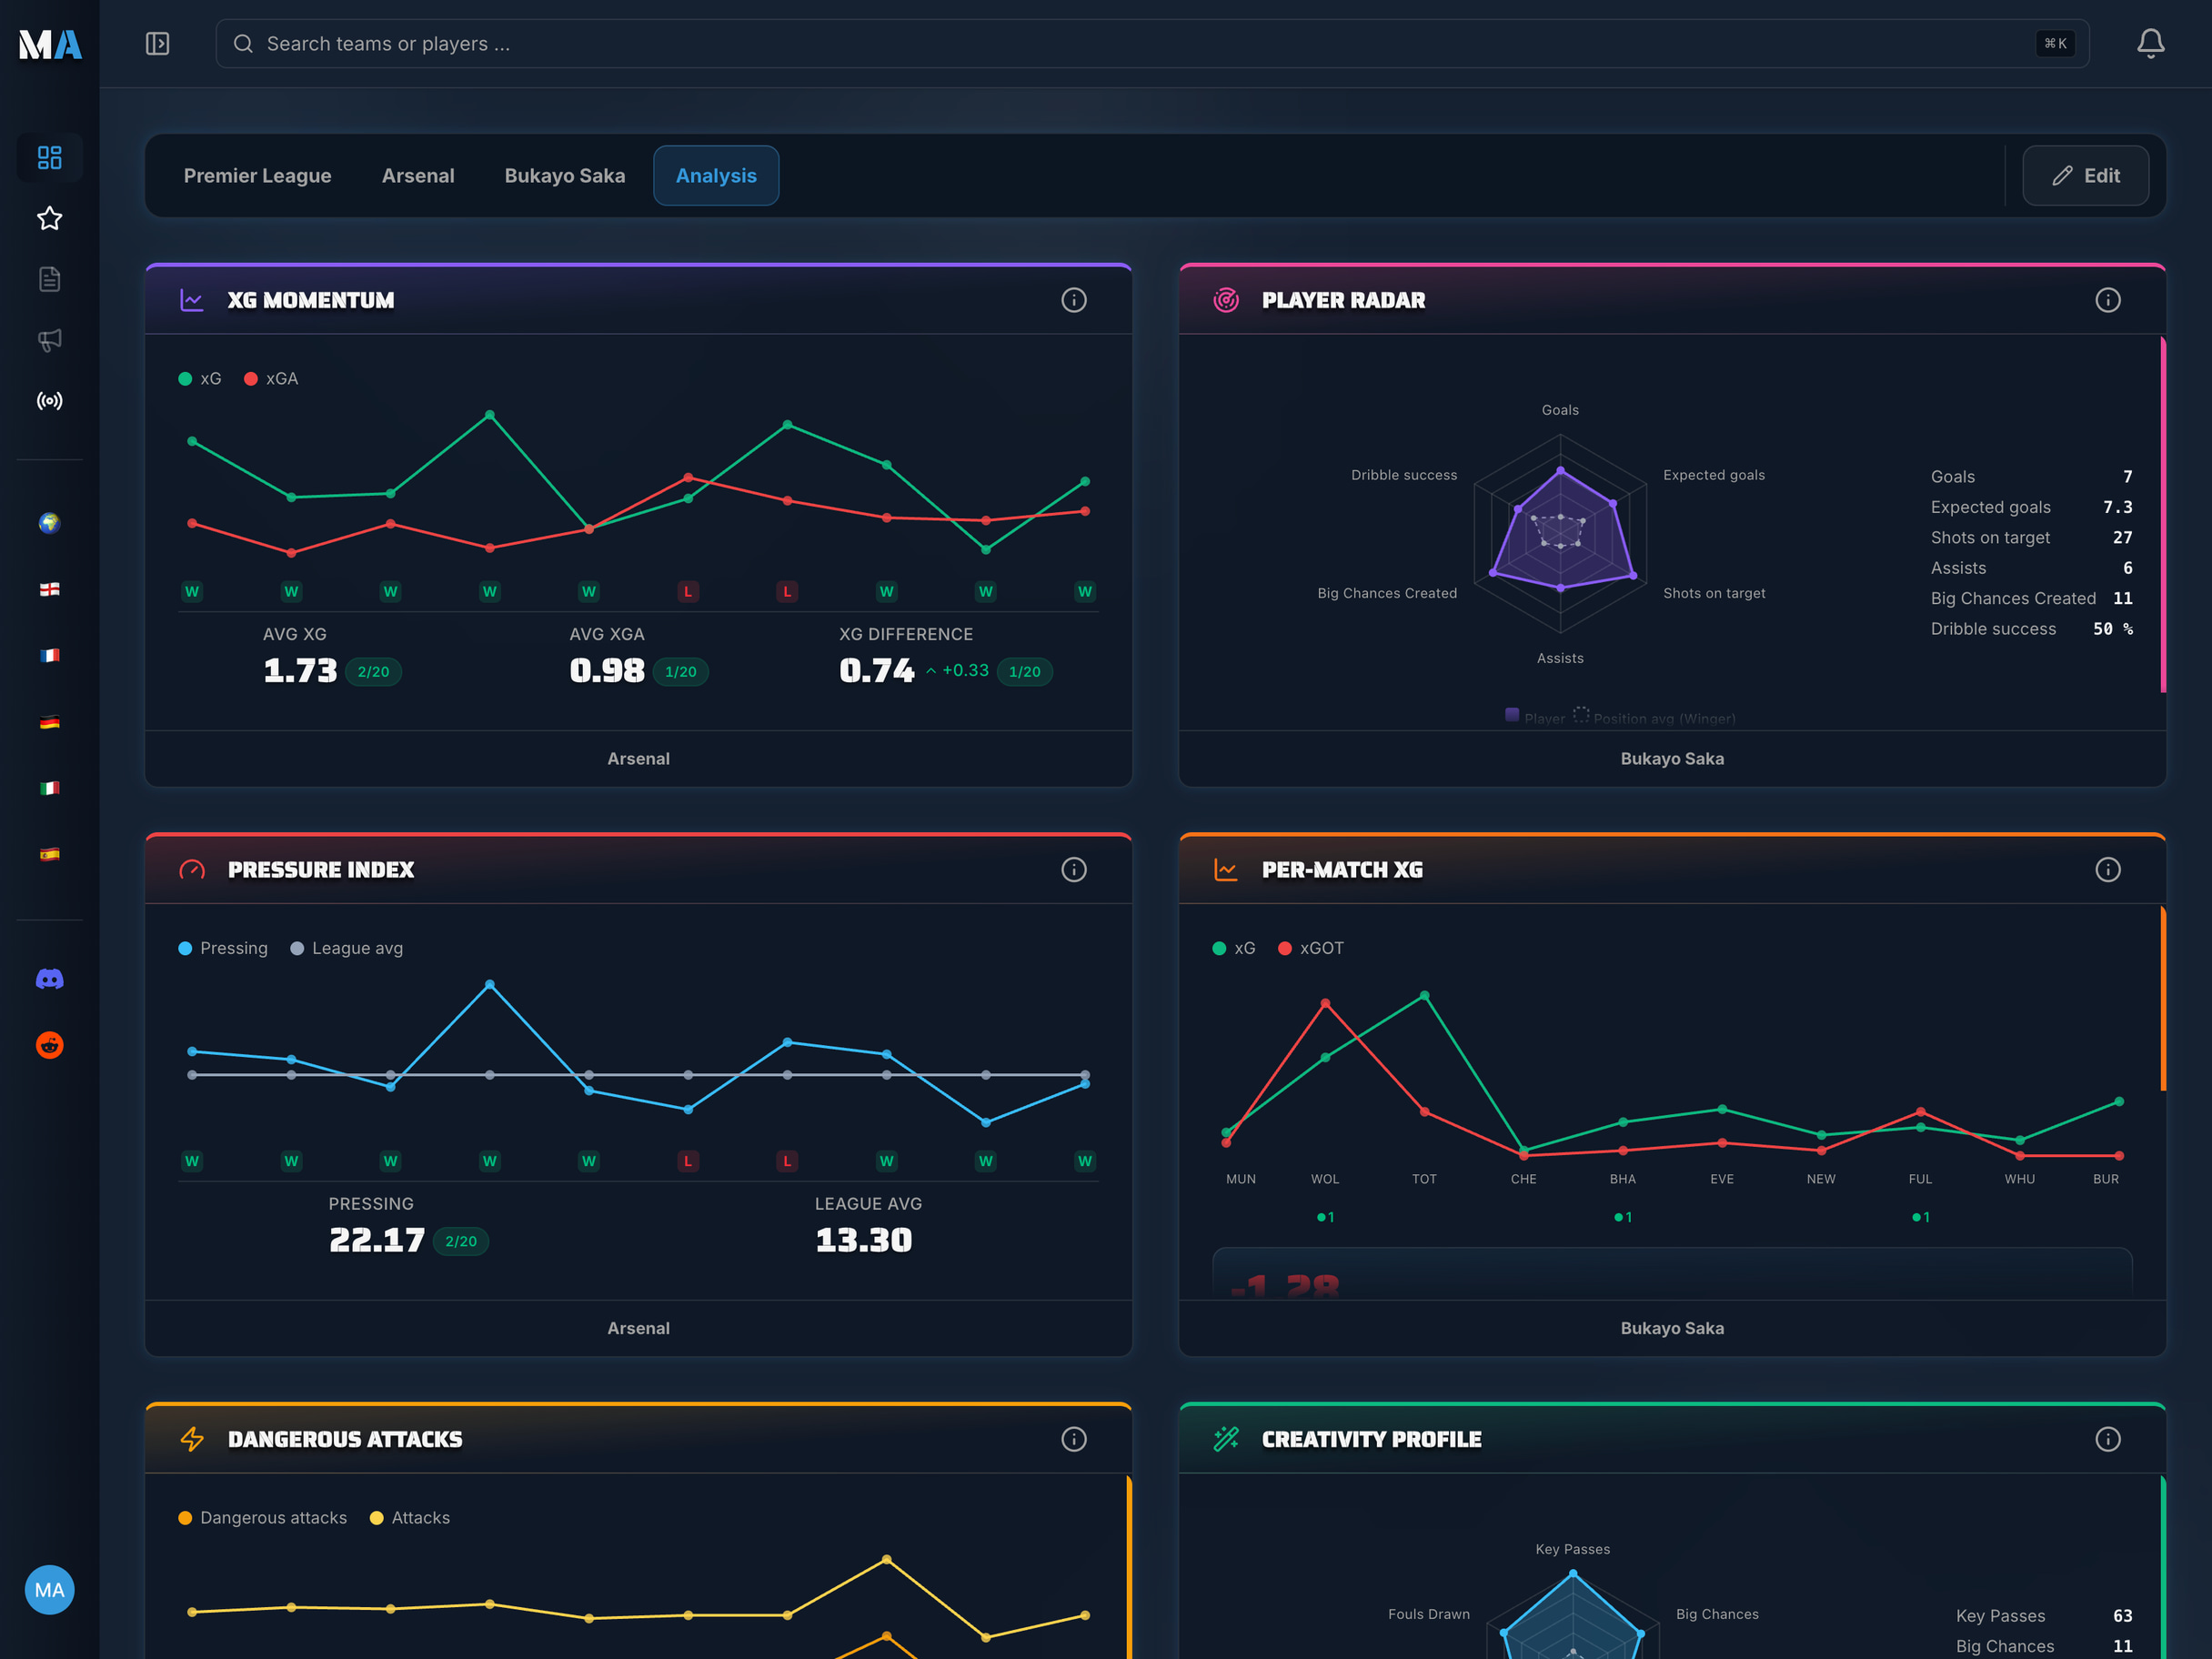Click the search magnifier icon
Viewport: 2212px width, 1659px height.
point(243,44)
